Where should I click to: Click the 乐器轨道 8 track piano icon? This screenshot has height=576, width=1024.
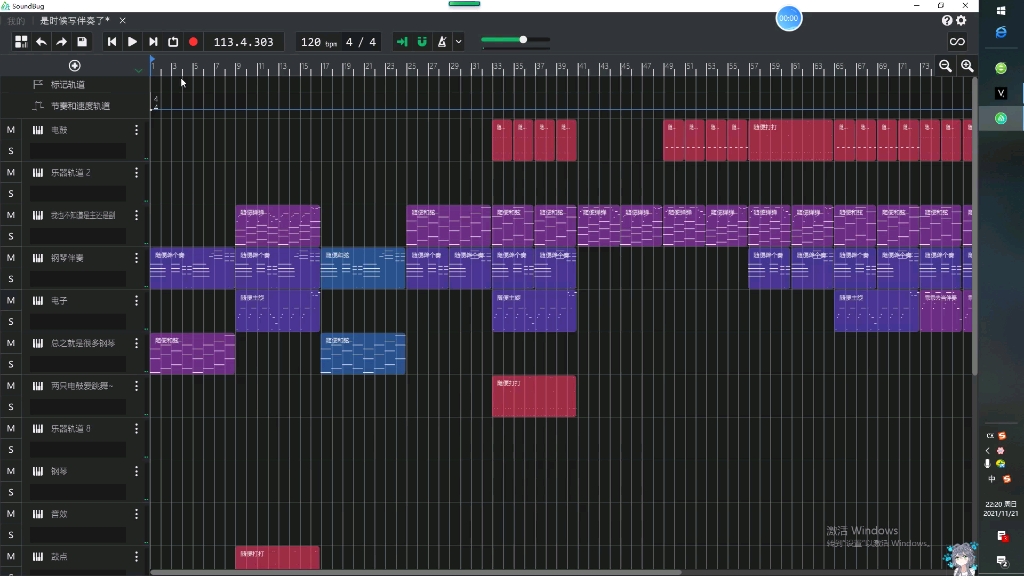(38, 428)
